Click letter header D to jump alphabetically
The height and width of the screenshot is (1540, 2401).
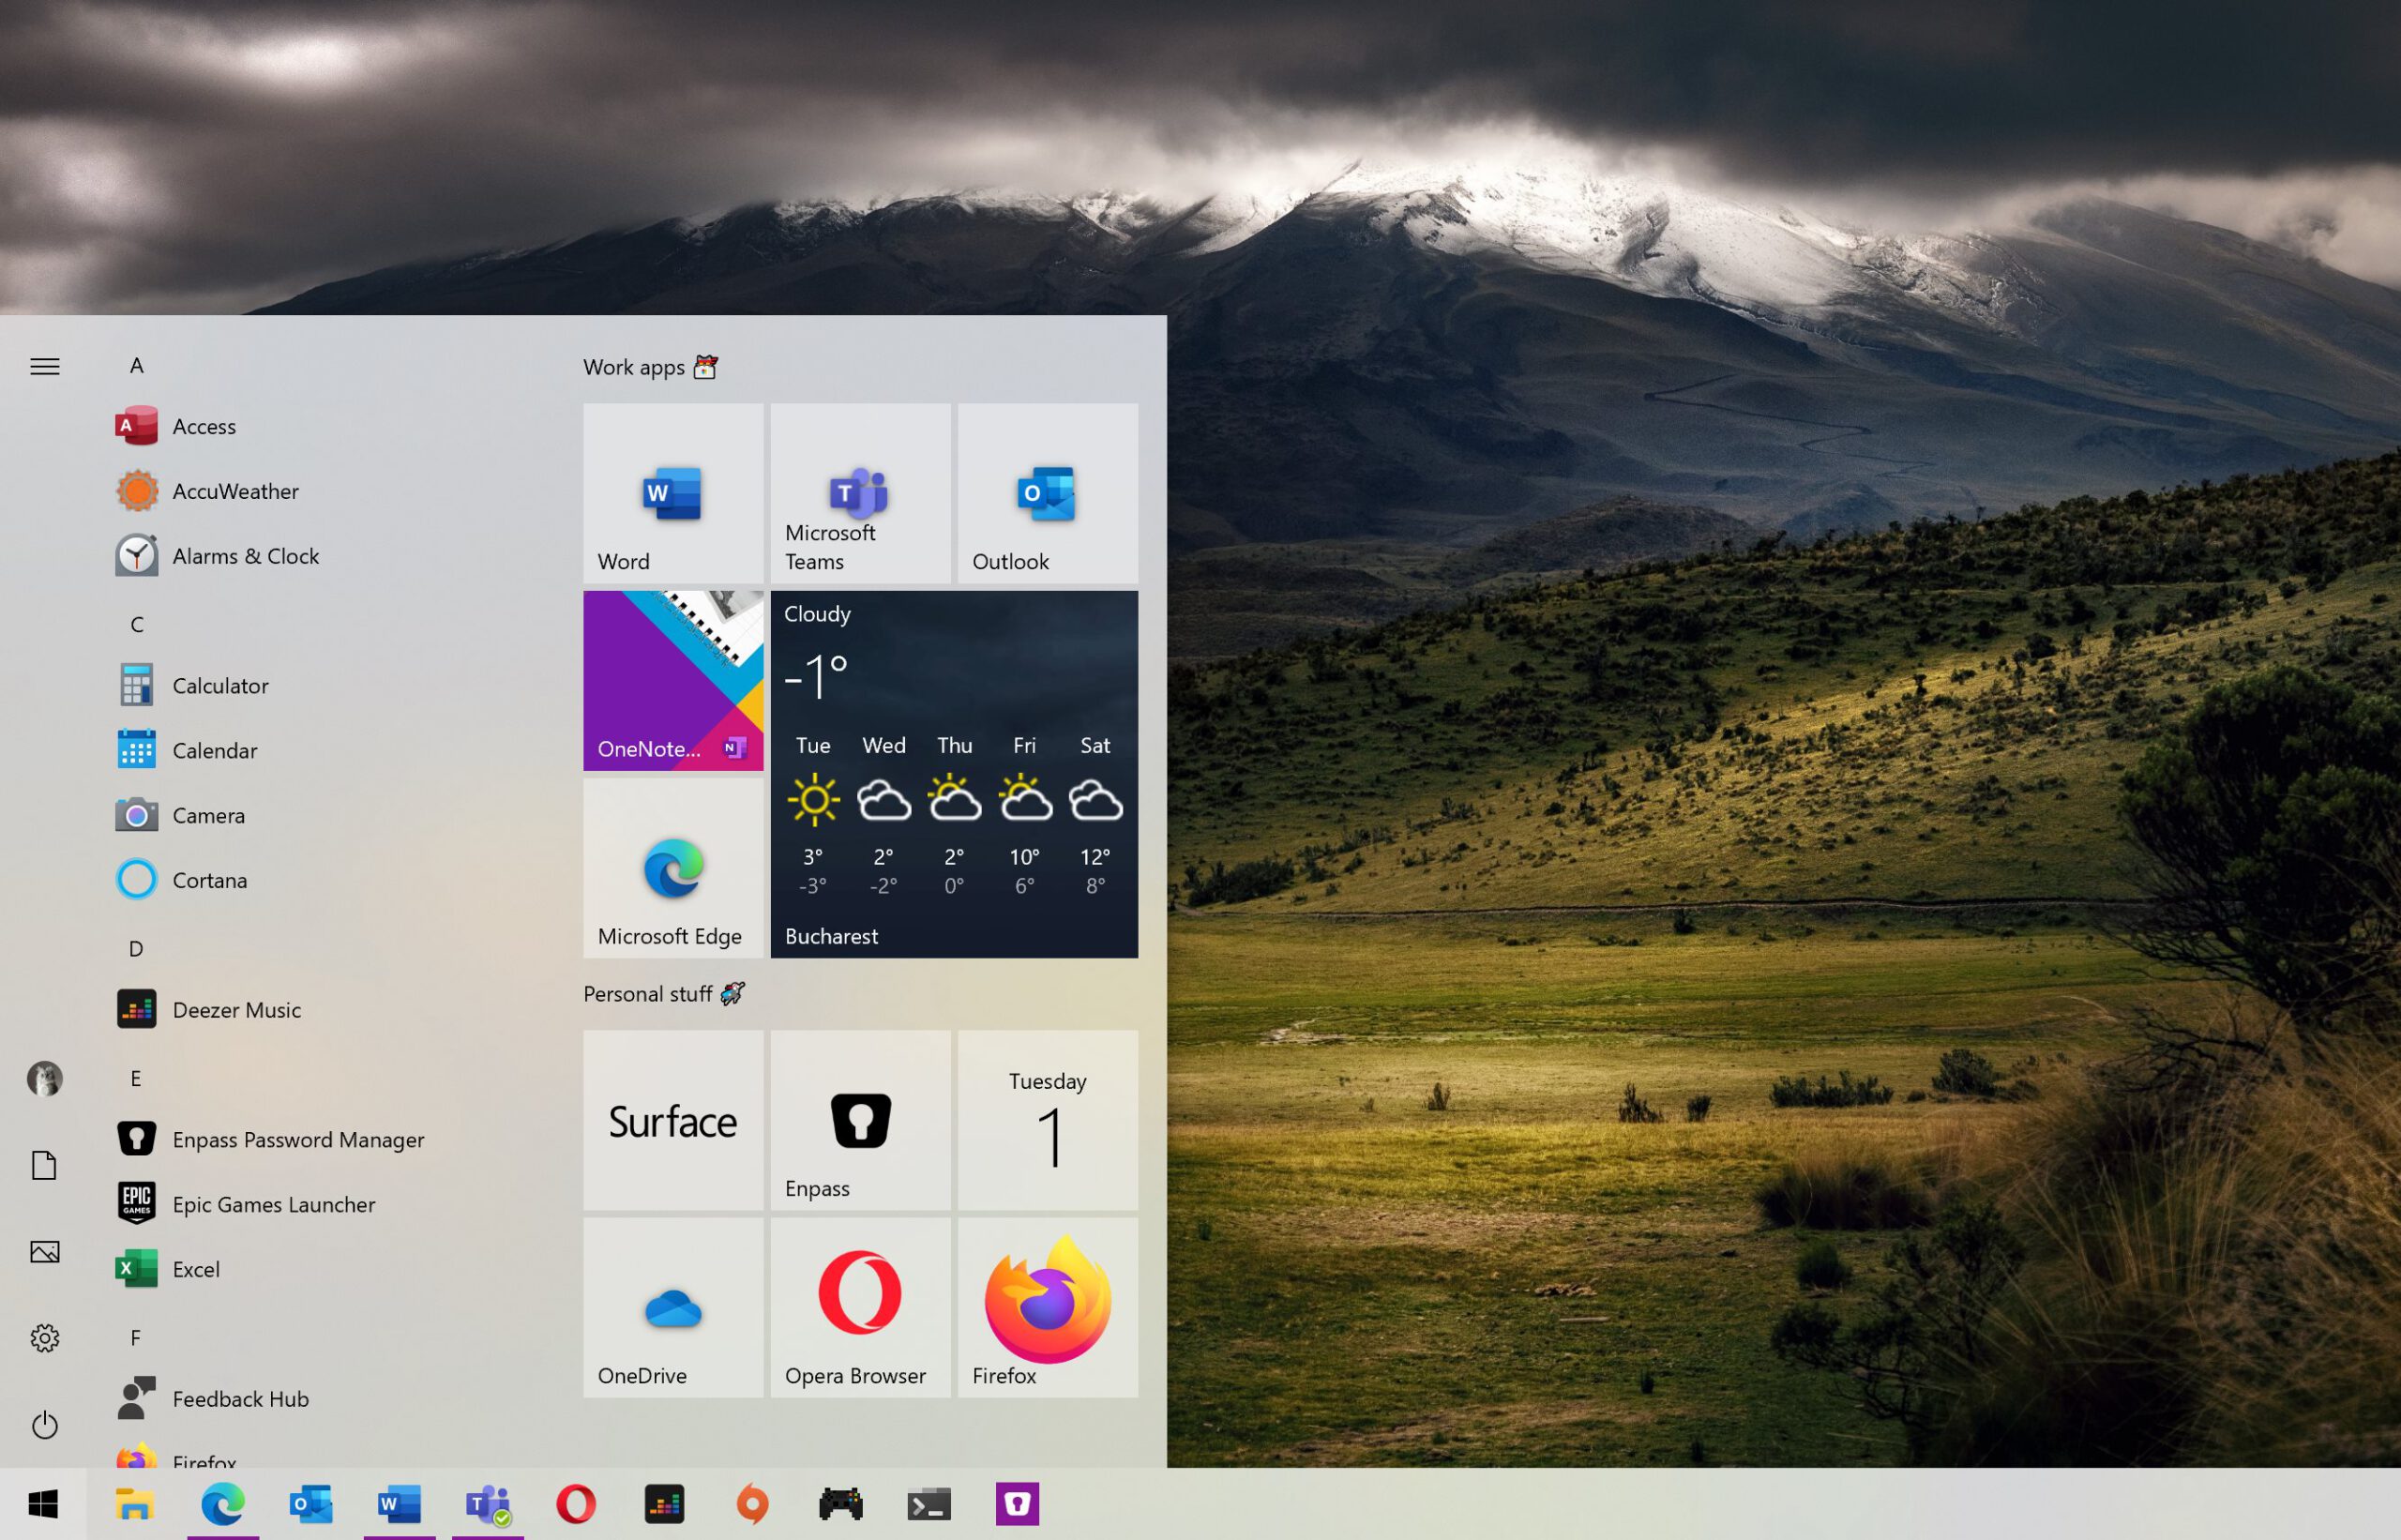coord(136,948)
